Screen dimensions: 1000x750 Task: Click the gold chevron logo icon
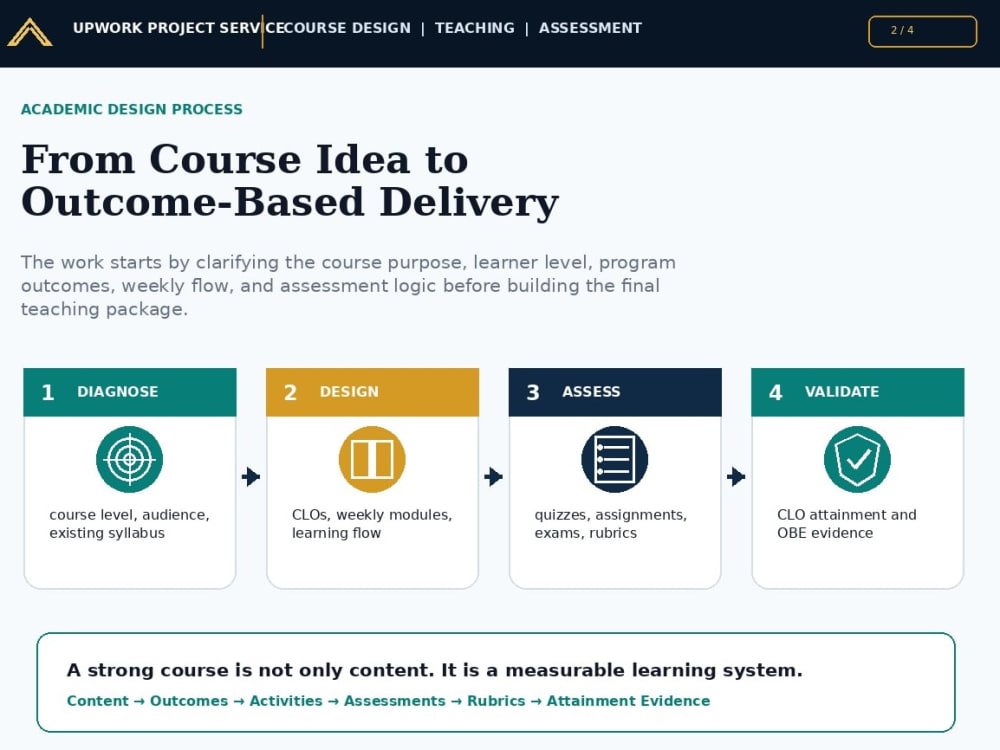pos(29,32)
